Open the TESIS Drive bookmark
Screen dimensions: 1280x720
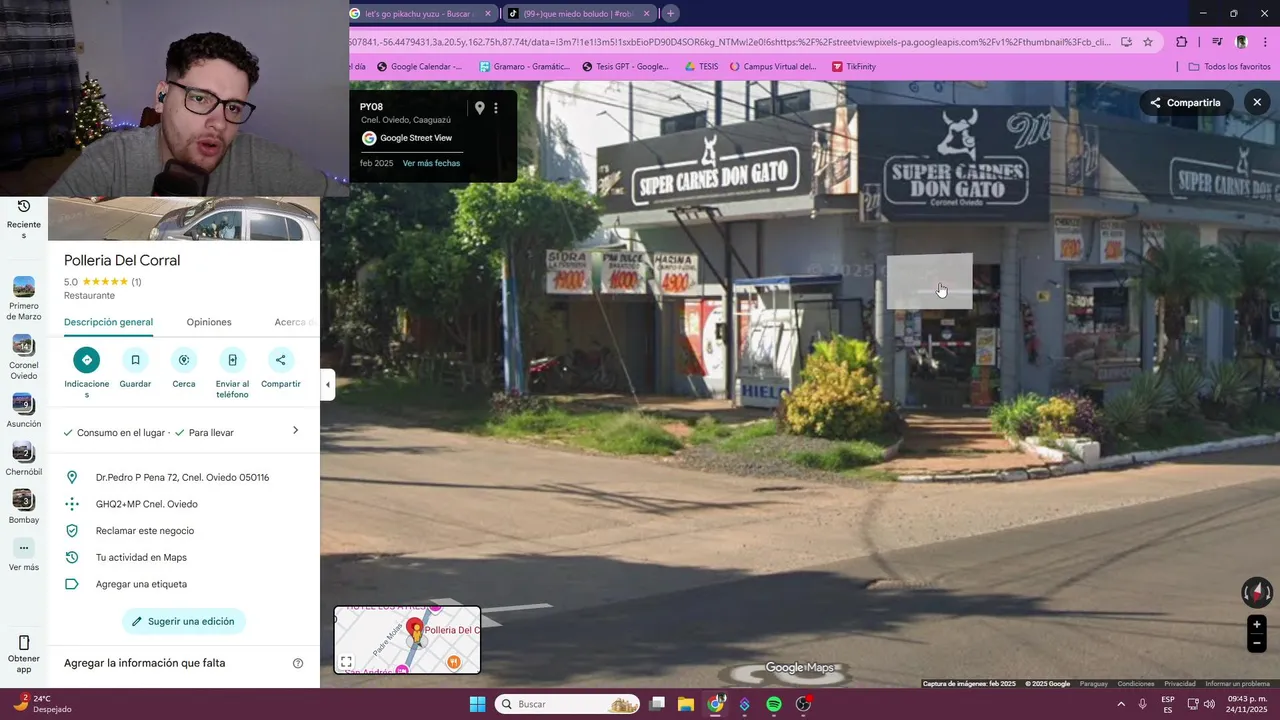701,67
